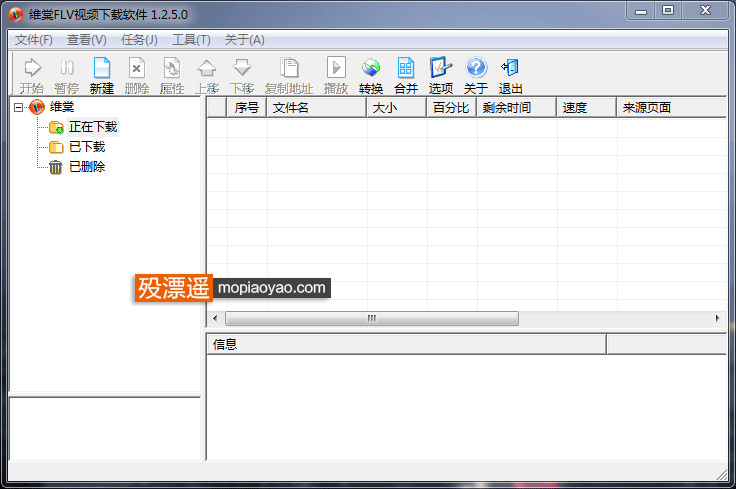
Task: Select the 已删除 (Deleted) trash item
Action: (87, 167)
